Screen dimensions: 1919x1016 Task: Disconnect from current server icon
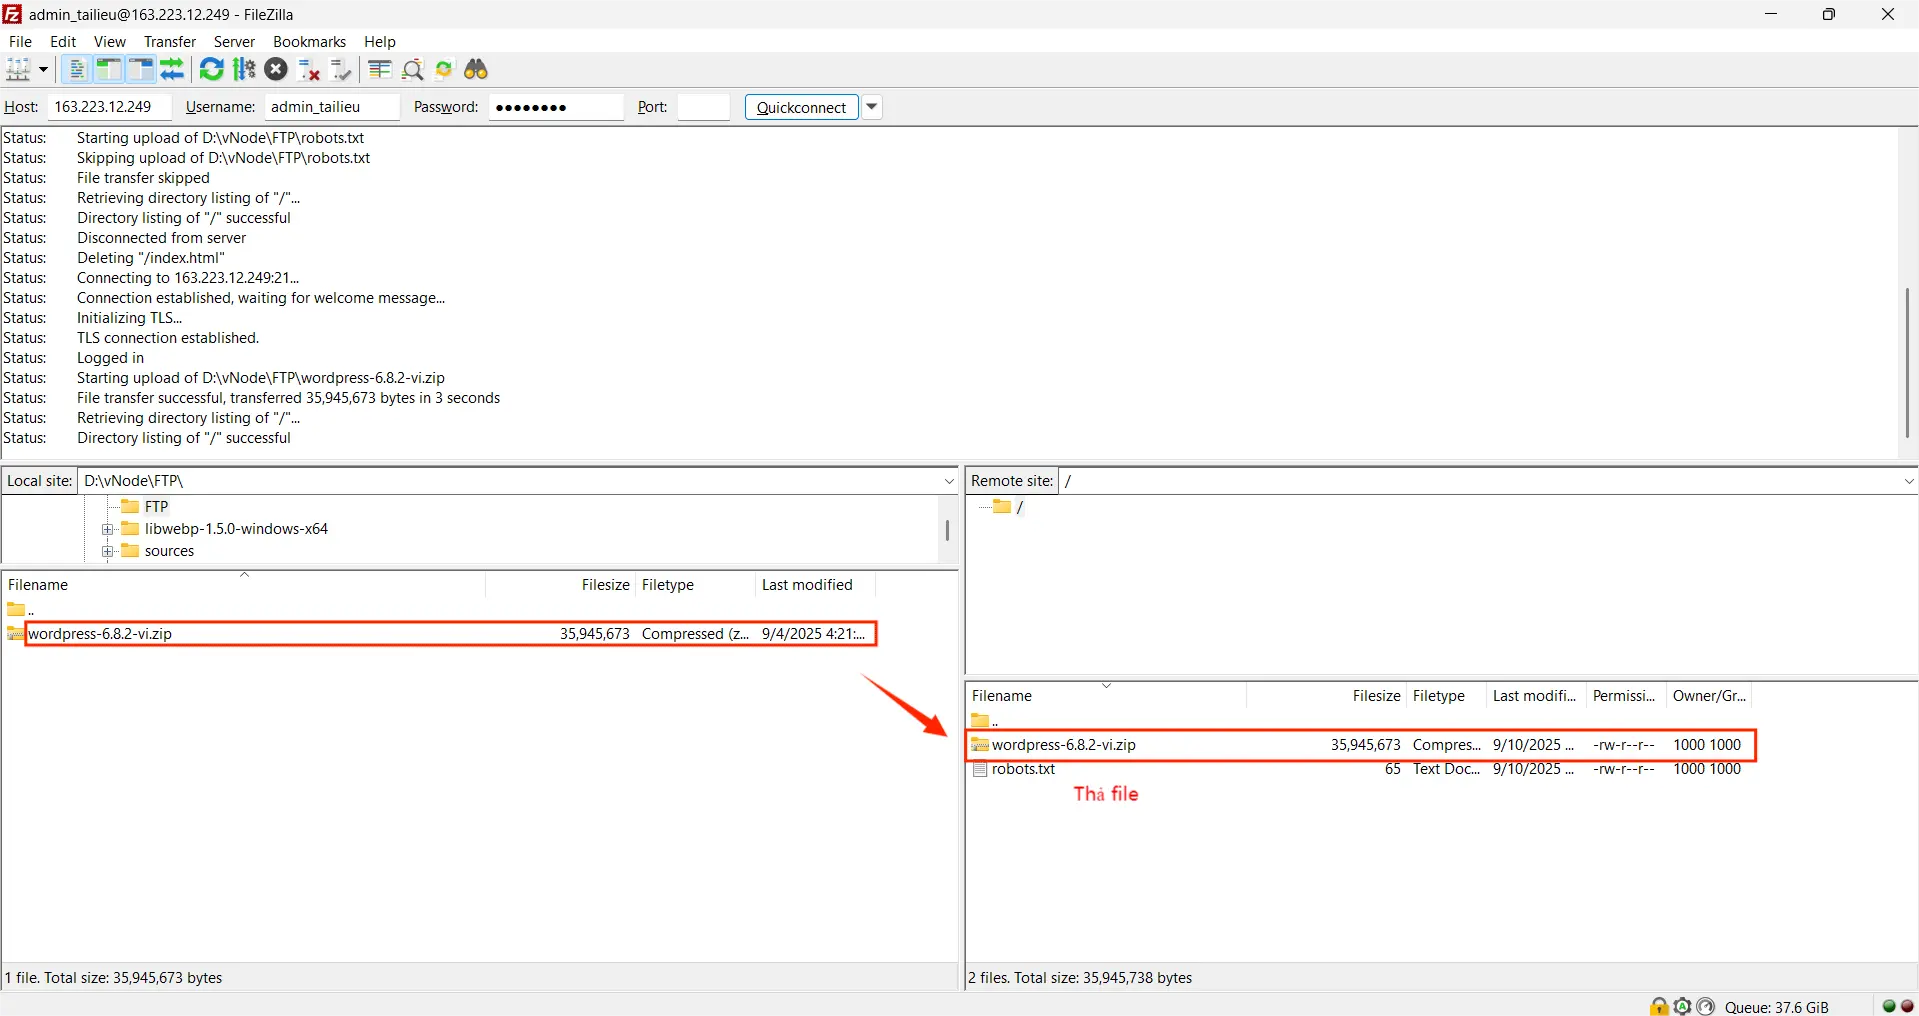309,69
